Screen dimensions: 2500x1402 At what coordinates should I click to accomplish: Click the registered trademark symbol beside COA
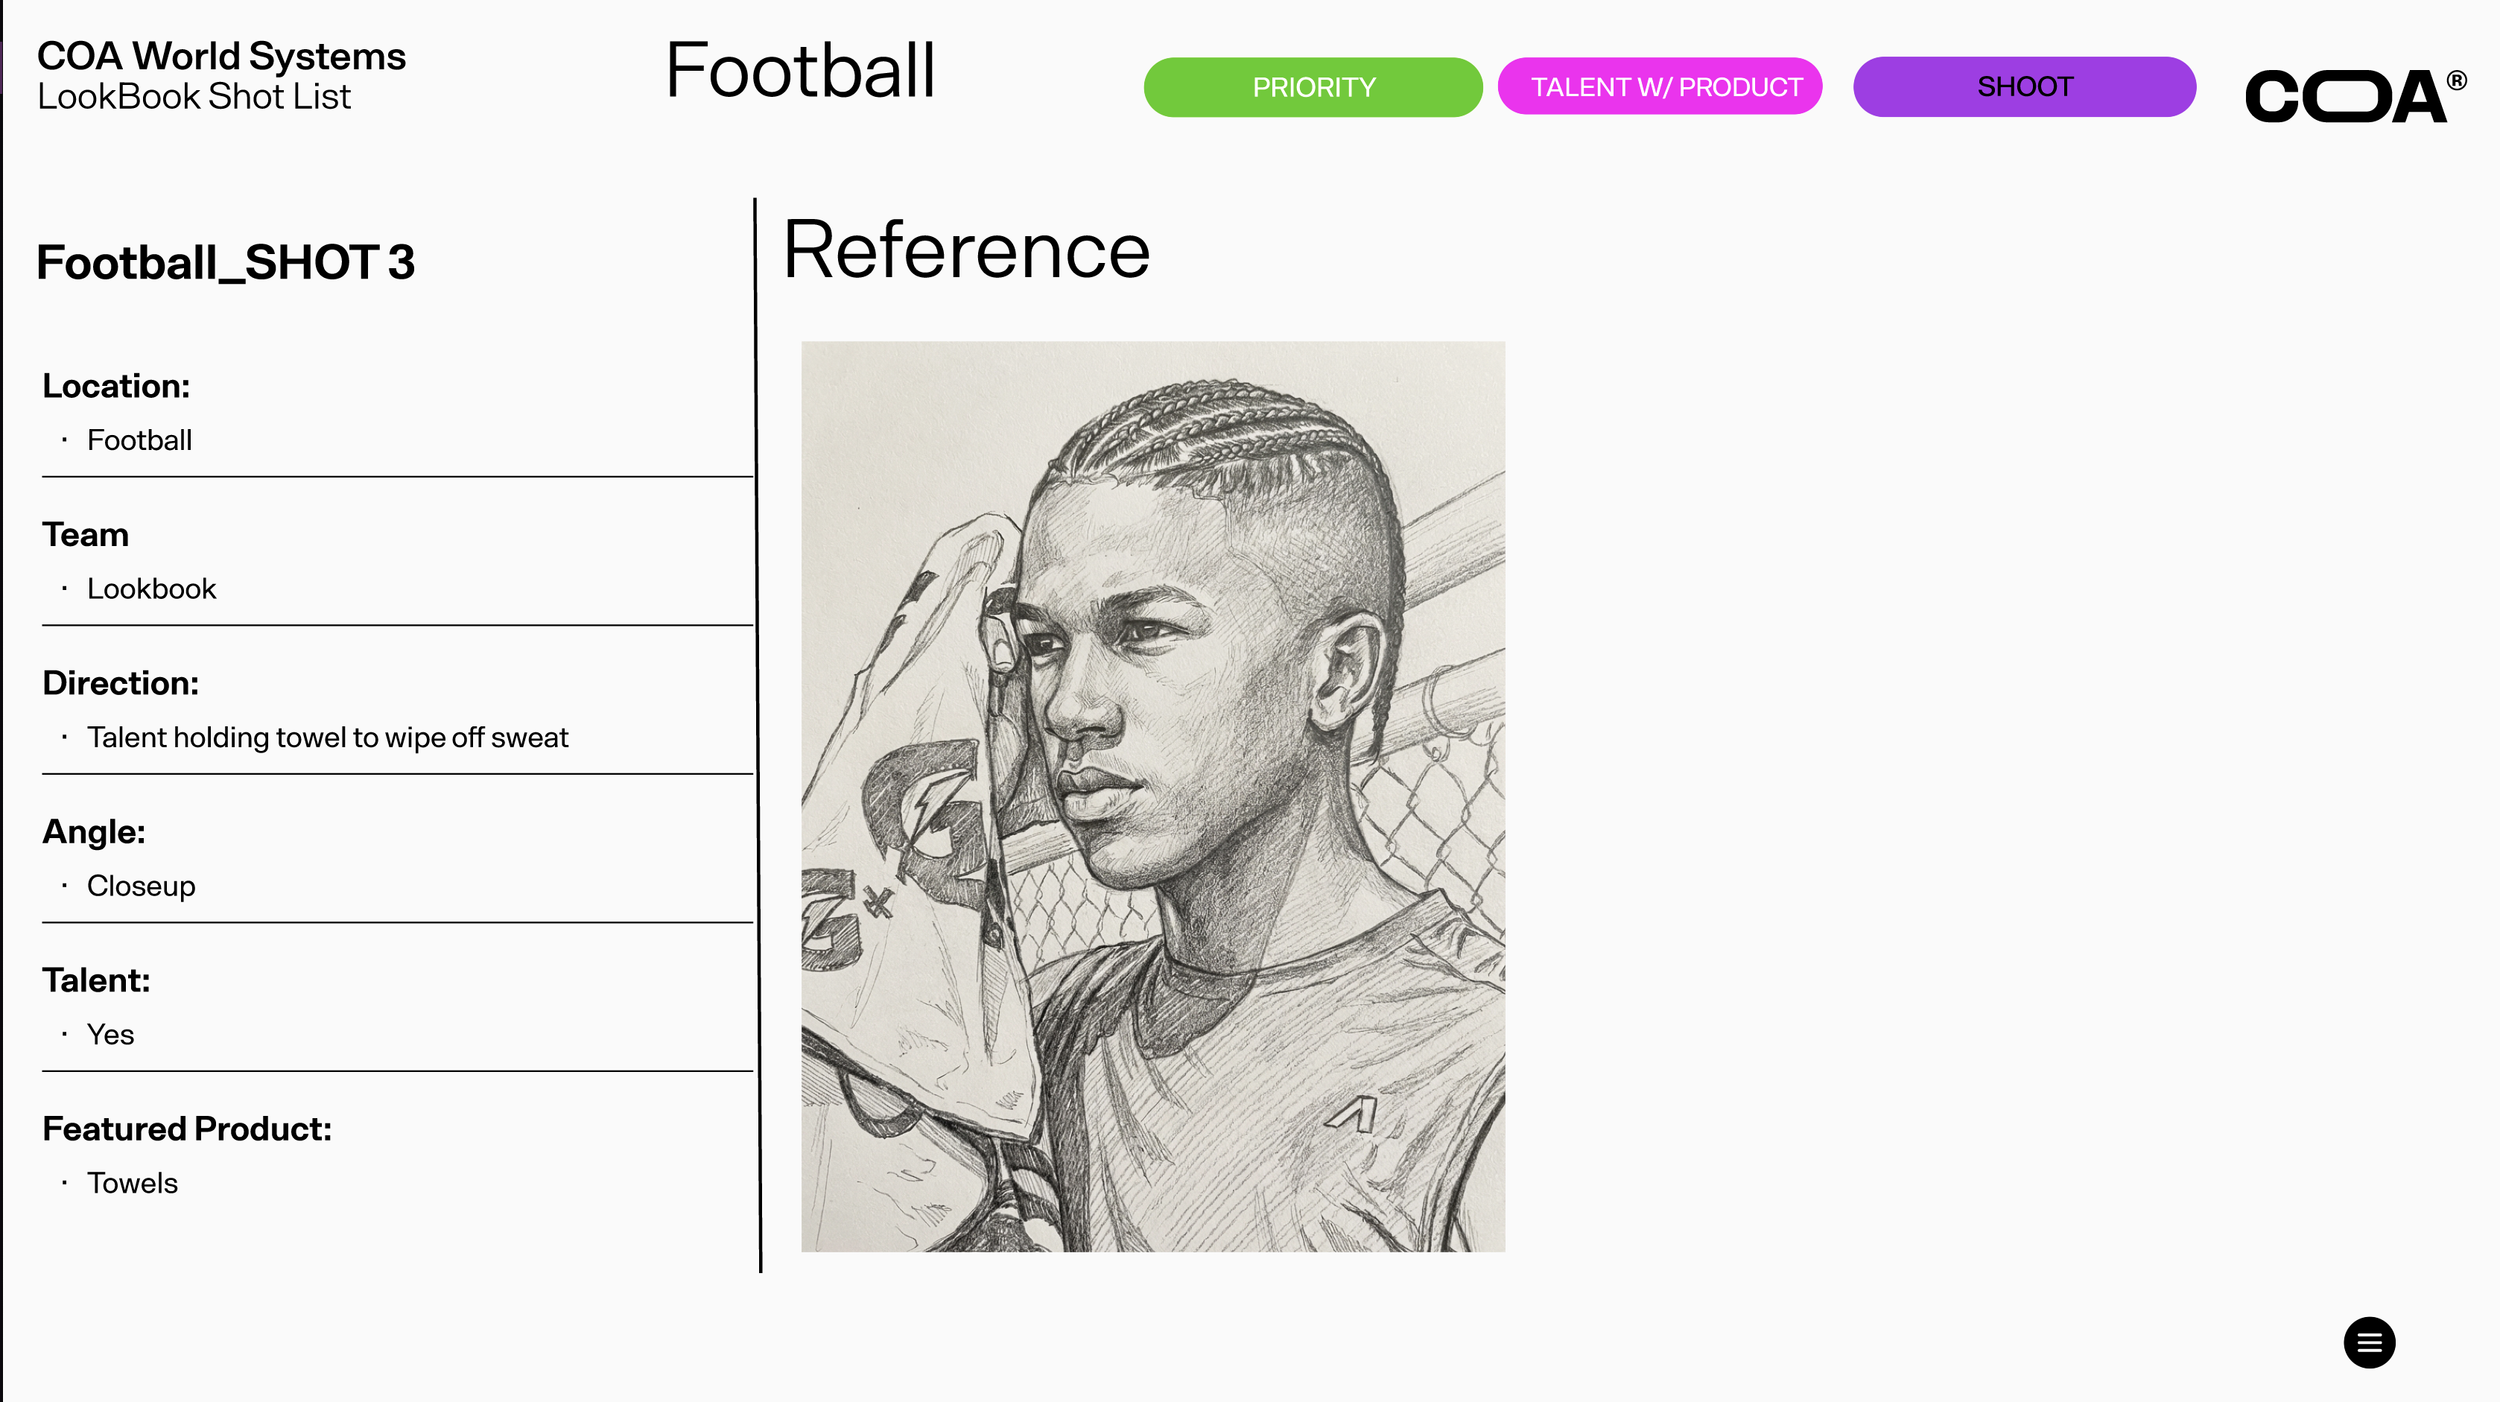click(2457, 80)
